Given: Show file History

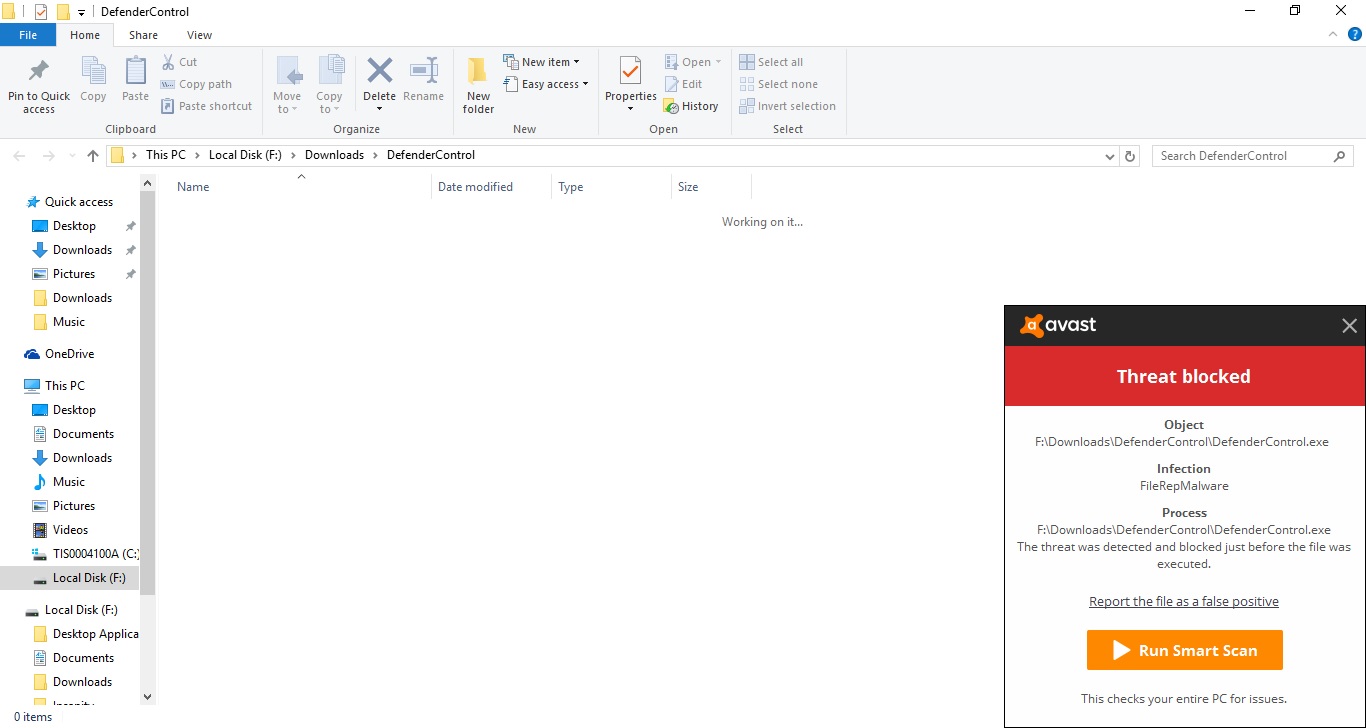Looking at the screenshot, I should (x=691, y=106).
